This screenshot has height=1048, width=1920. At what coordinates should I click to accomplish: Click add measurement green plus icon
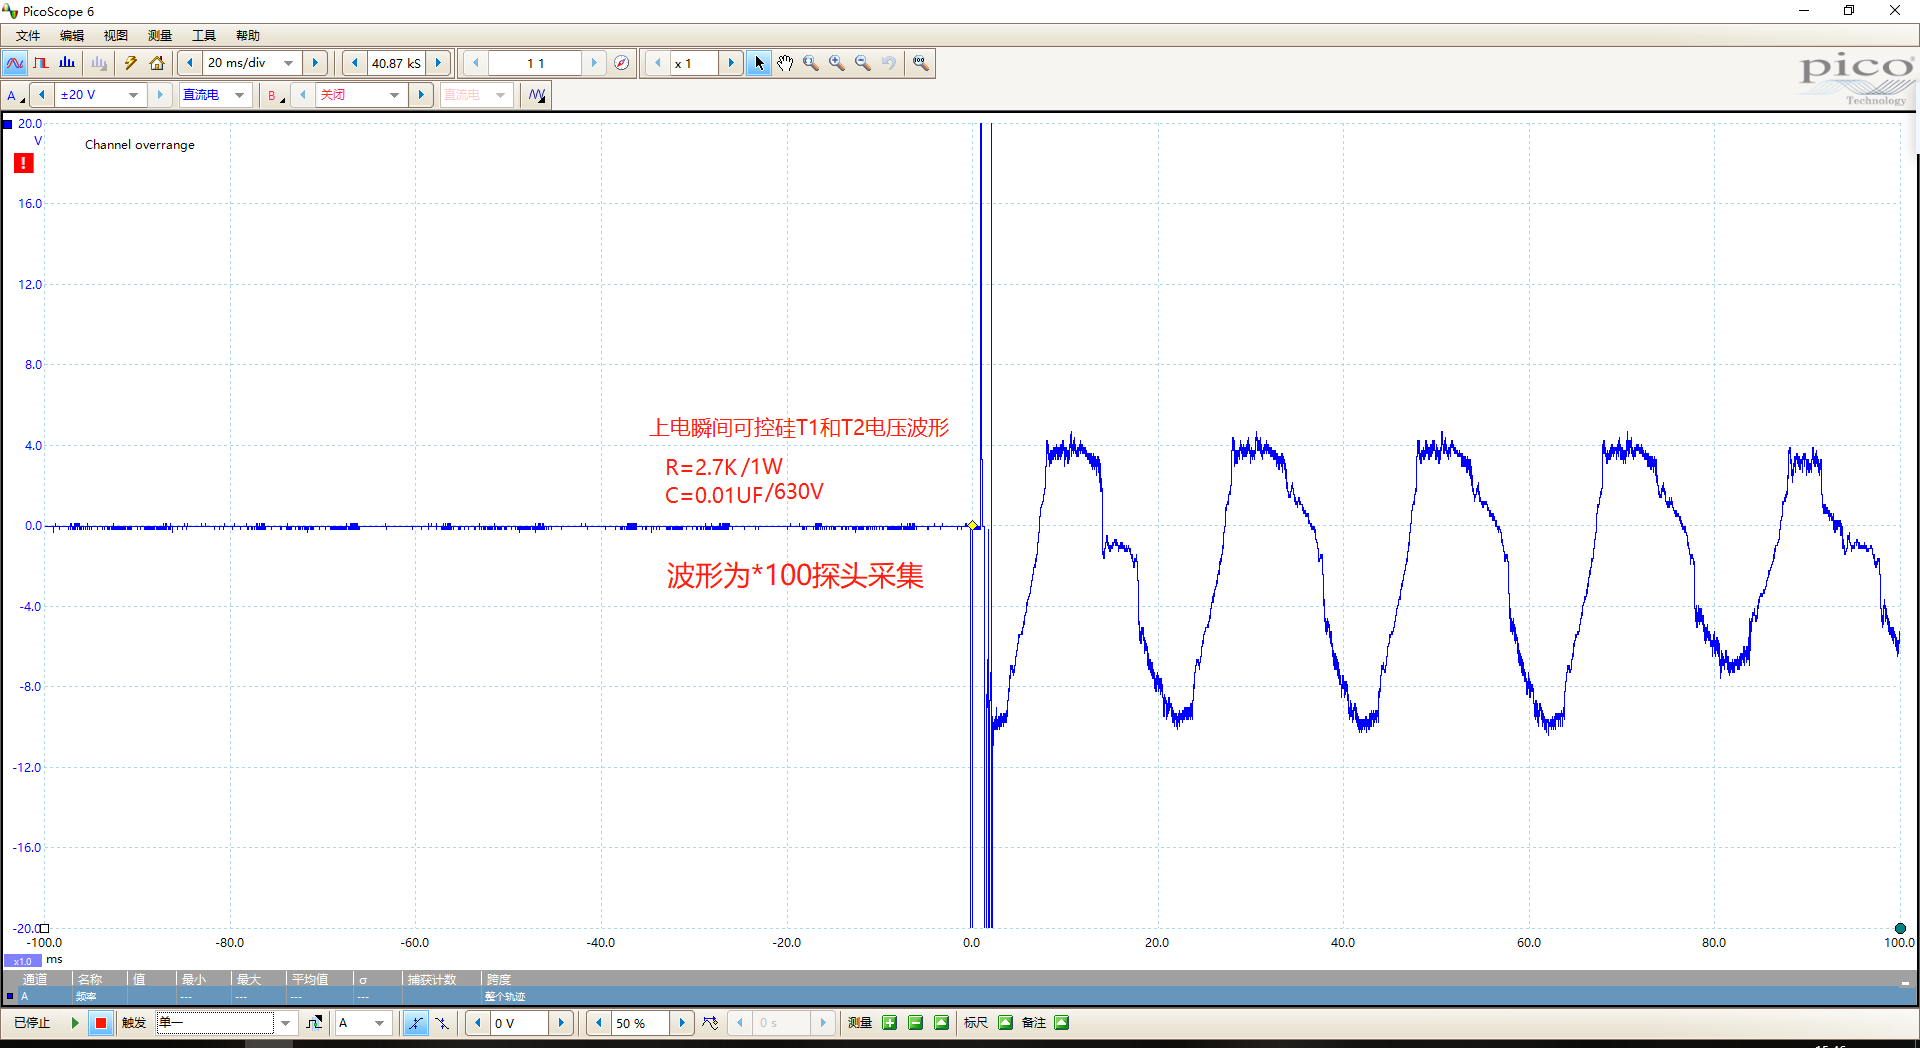(x=889, y=1023)
